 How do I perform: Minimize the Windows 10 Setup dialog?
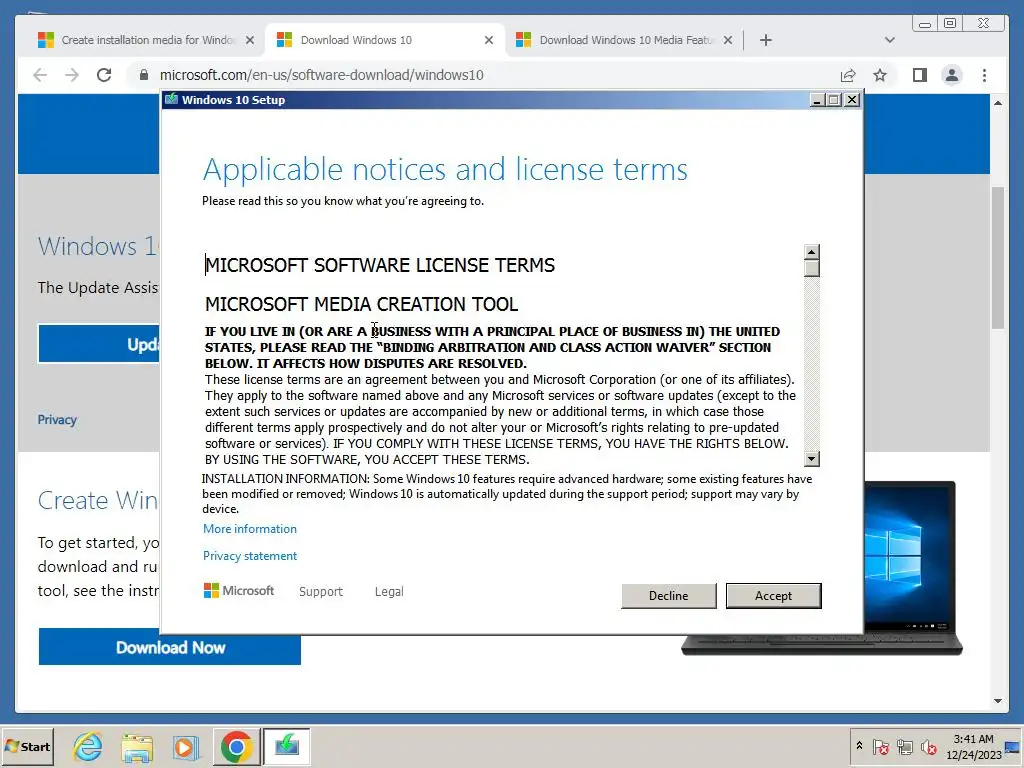point(817,100)
